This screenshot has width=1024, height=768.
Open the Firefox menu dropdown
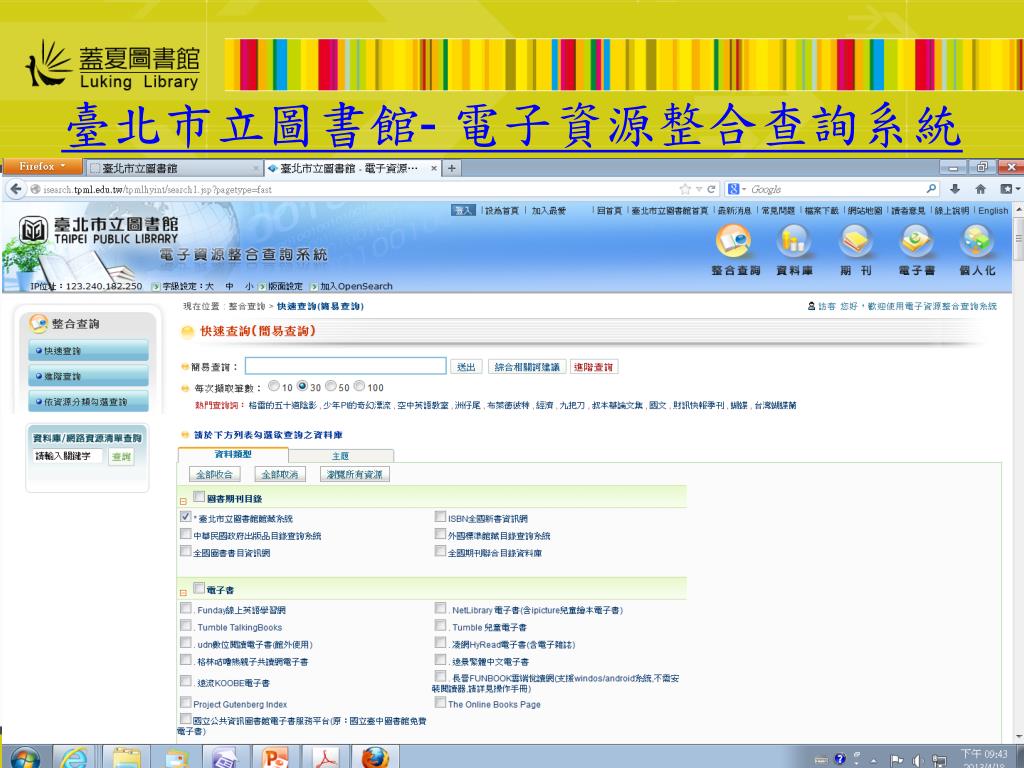(x=42, y=167)
